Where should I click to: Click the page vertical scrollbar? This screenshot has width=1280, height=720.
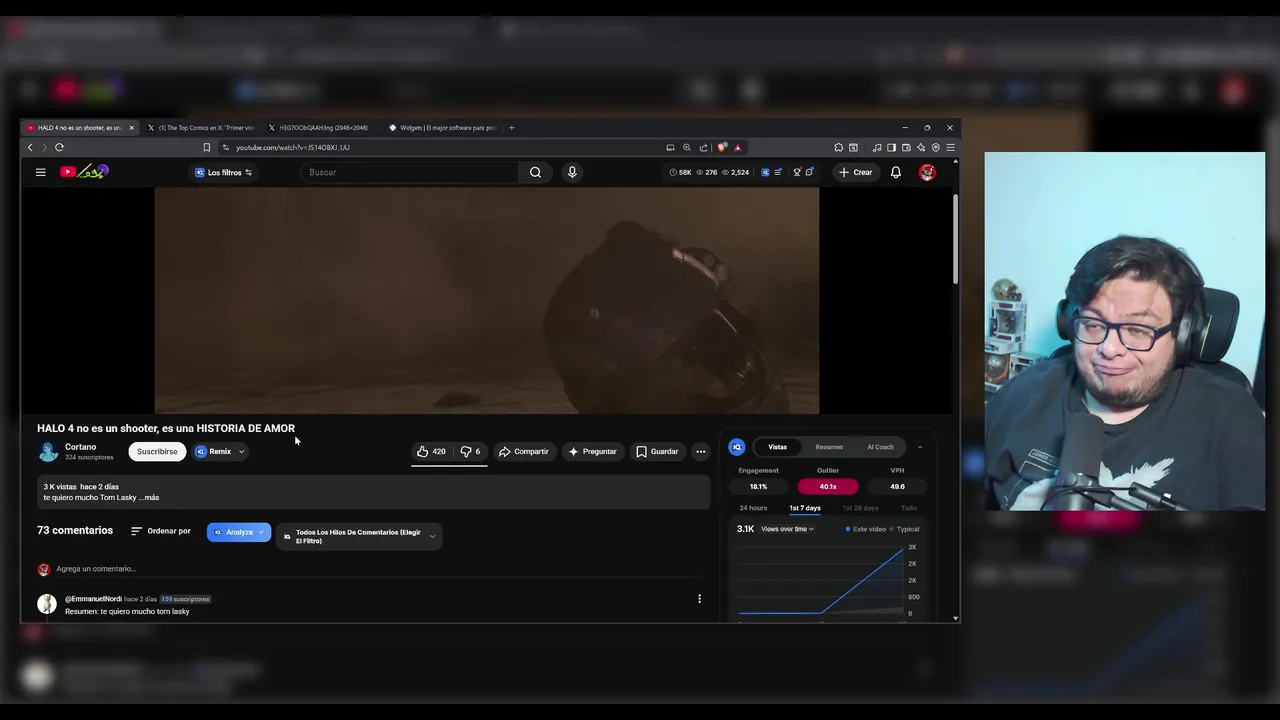point(956,240)
